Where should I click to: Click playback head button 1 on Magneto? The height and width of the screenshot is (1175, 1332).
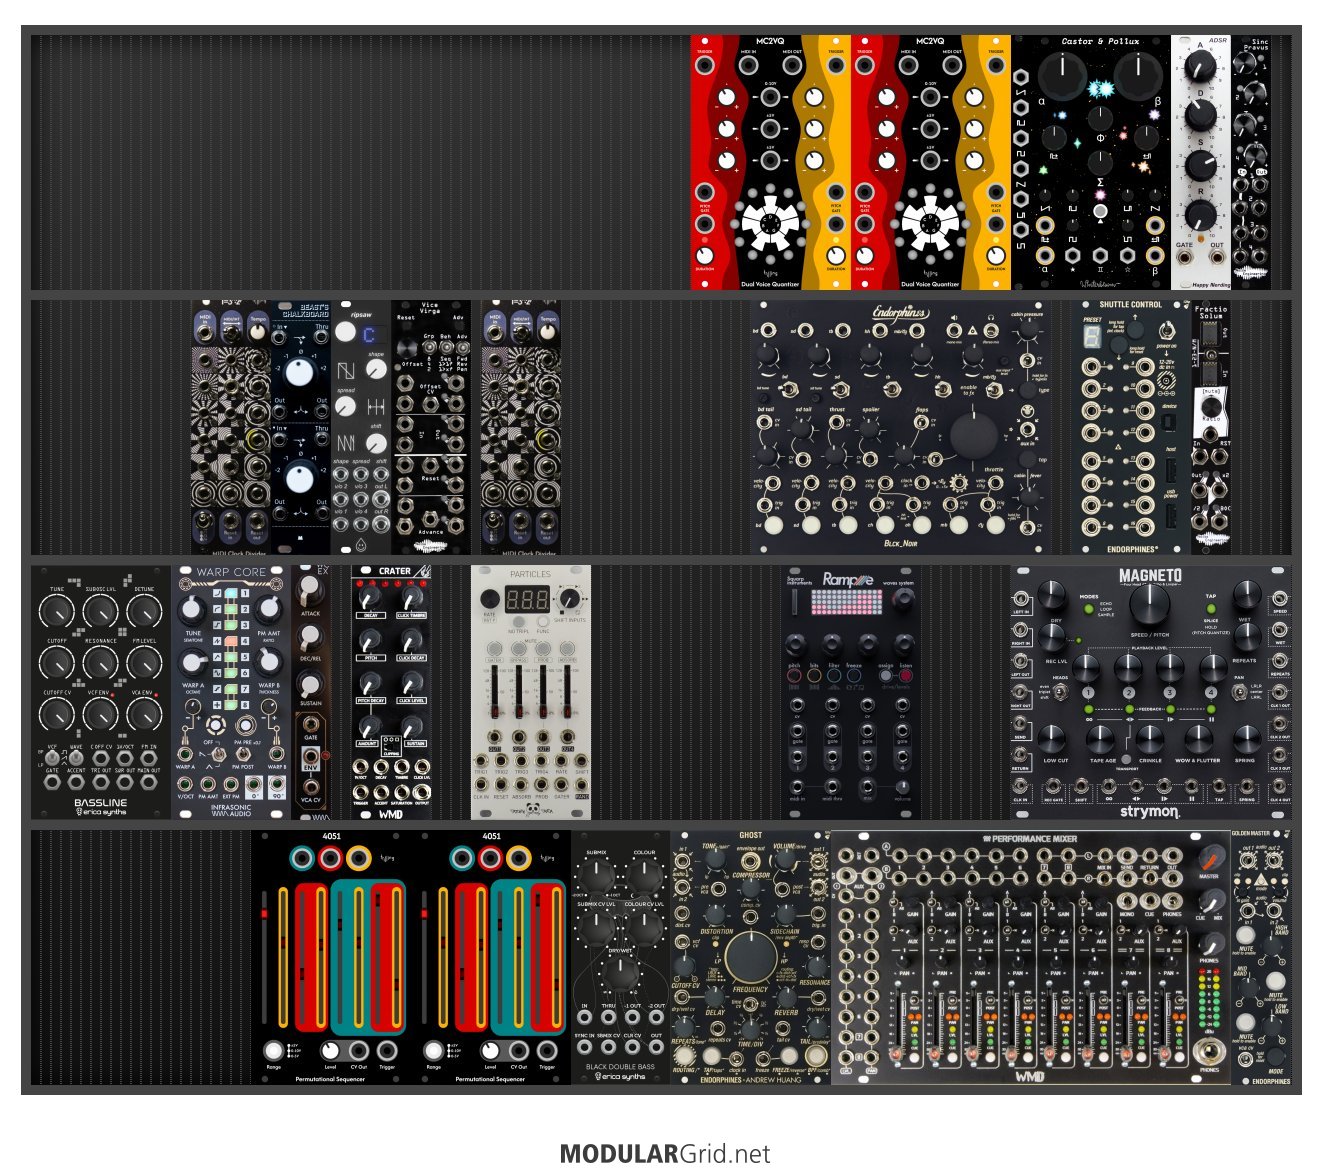coord(1087,692)
